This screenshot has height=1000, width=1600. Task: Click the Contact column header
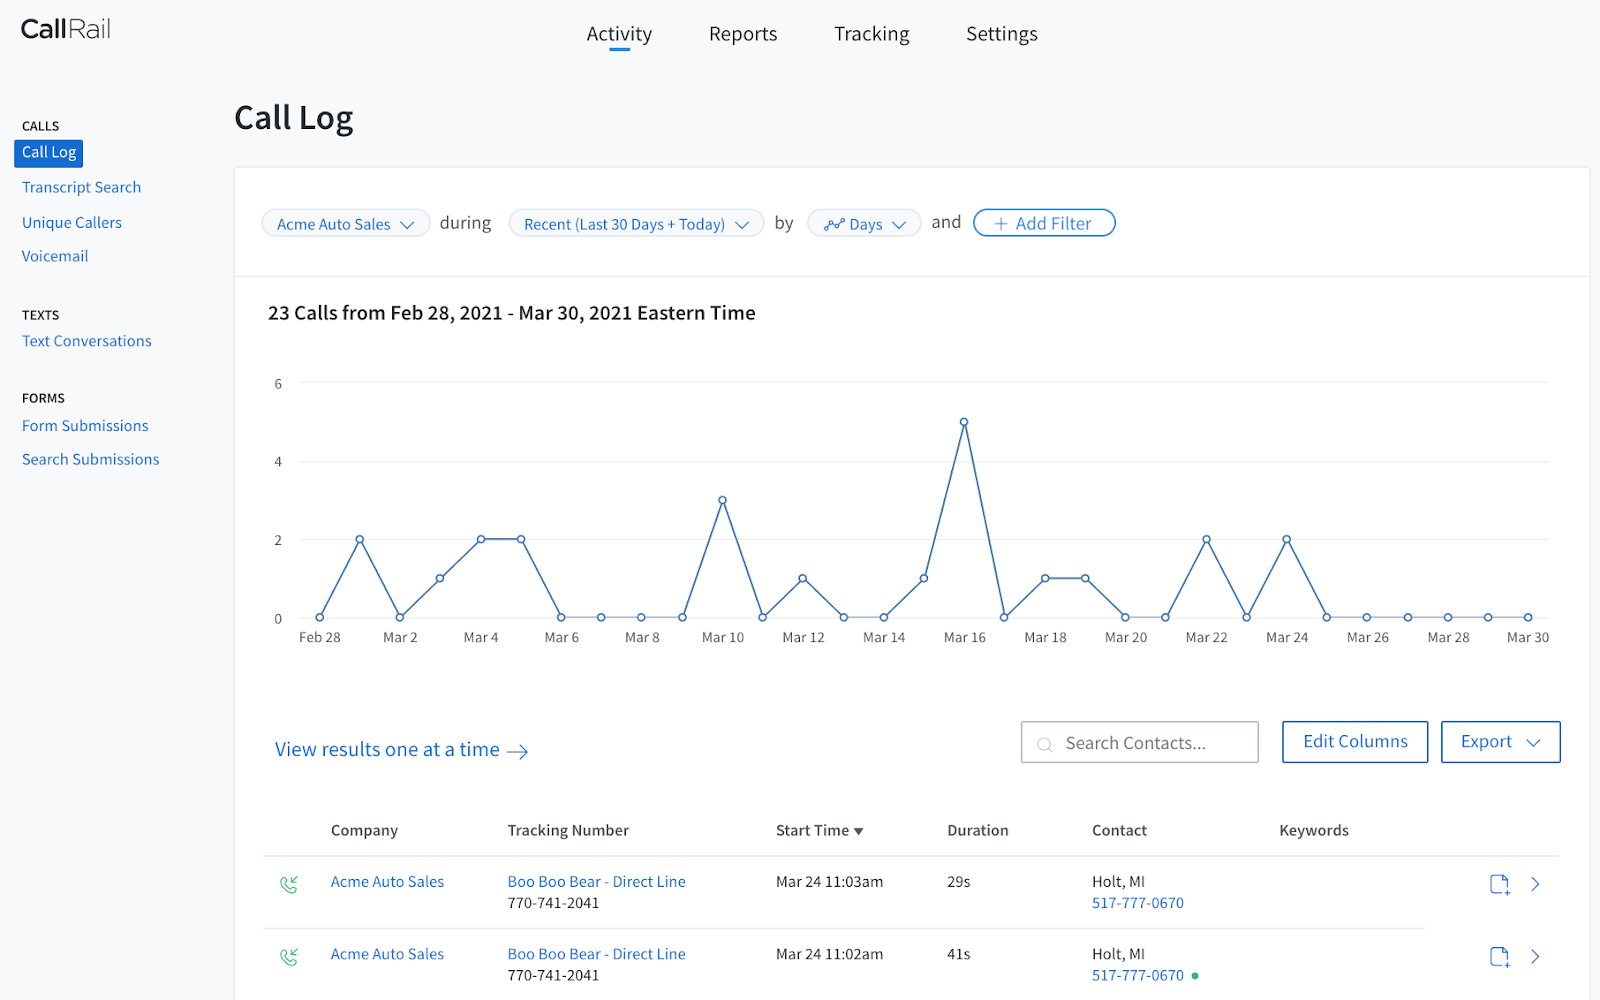point(1119,830)
